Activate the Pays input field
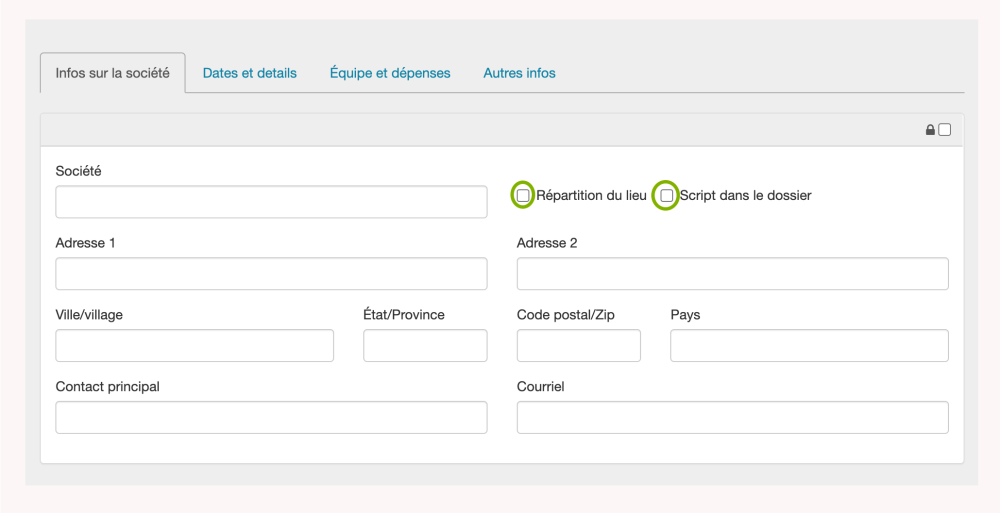The image size is (1000, 513). pyautogui.click(x=809, y=346)
